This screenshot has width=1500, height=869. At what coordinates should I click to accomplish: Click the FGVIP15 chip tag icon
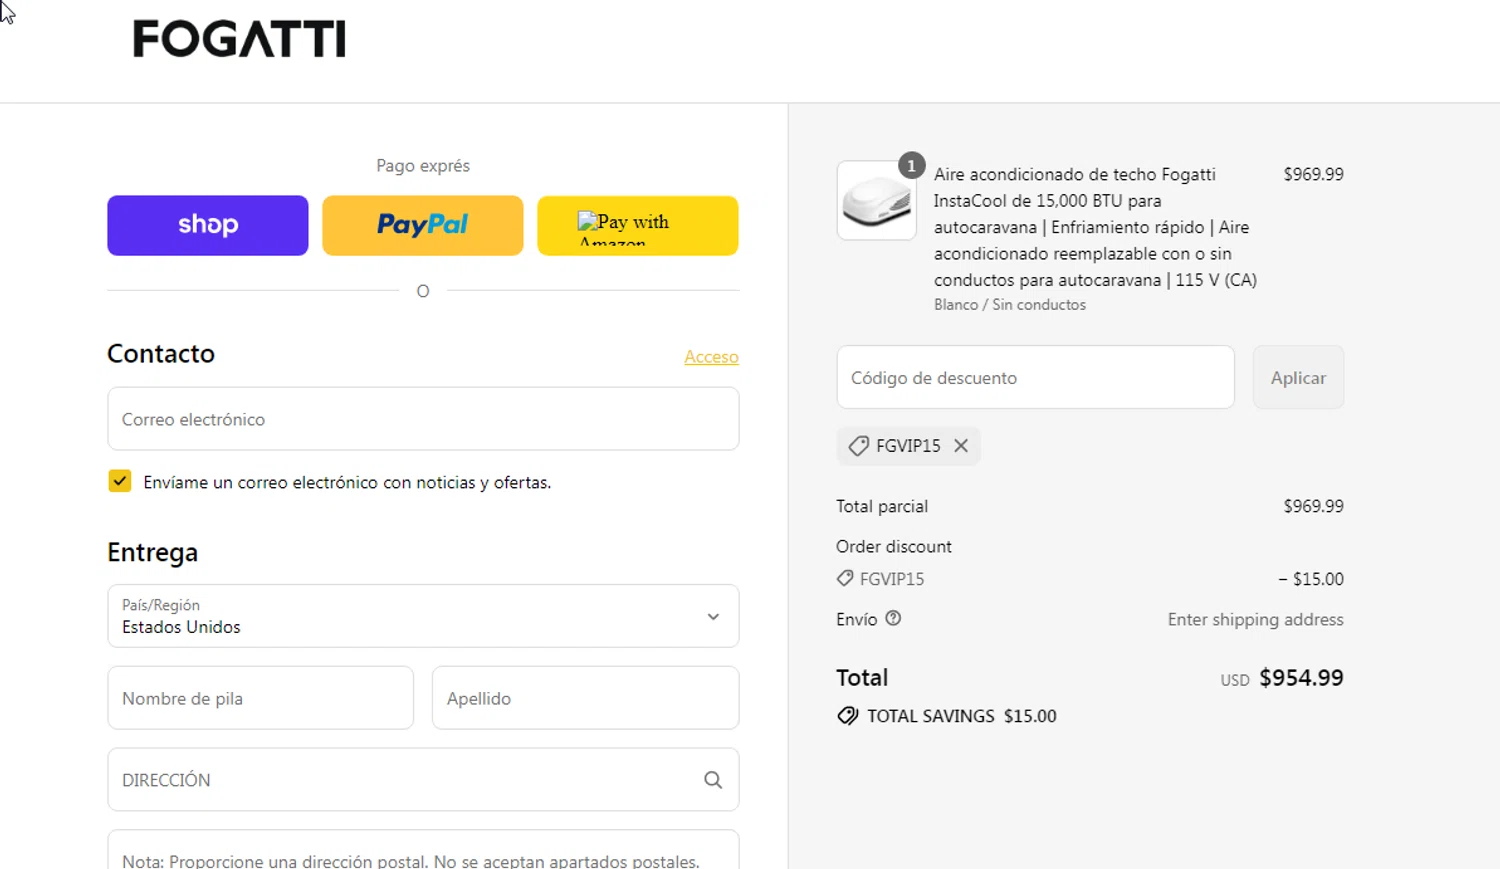(x=858, y=446)
